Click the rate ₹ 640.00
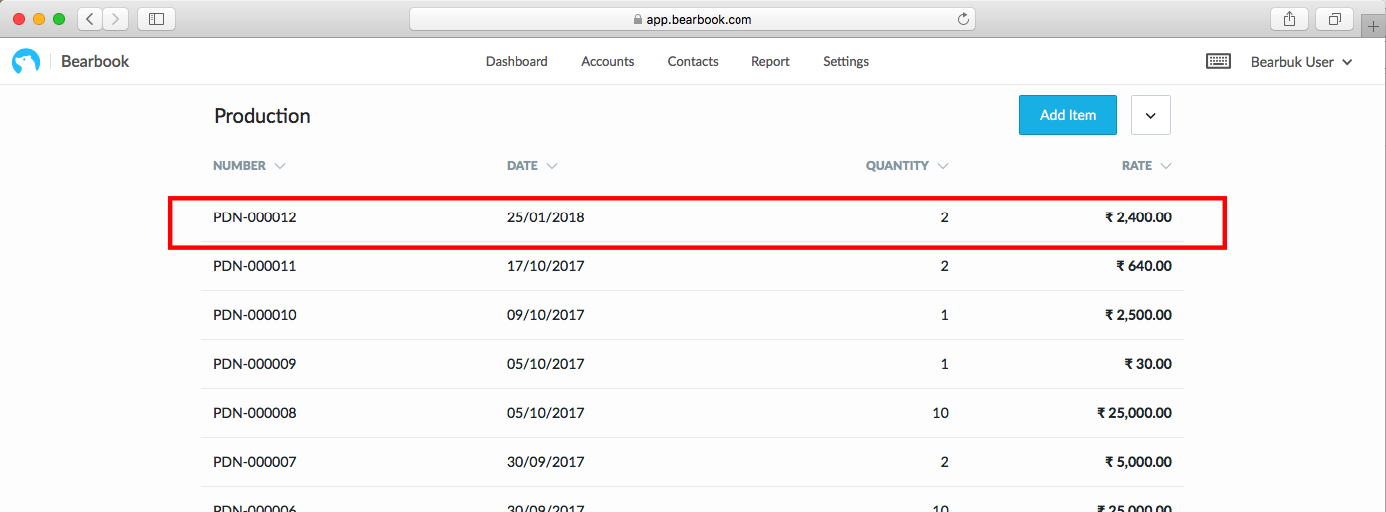1386x512 pixels. (1144, 266)
